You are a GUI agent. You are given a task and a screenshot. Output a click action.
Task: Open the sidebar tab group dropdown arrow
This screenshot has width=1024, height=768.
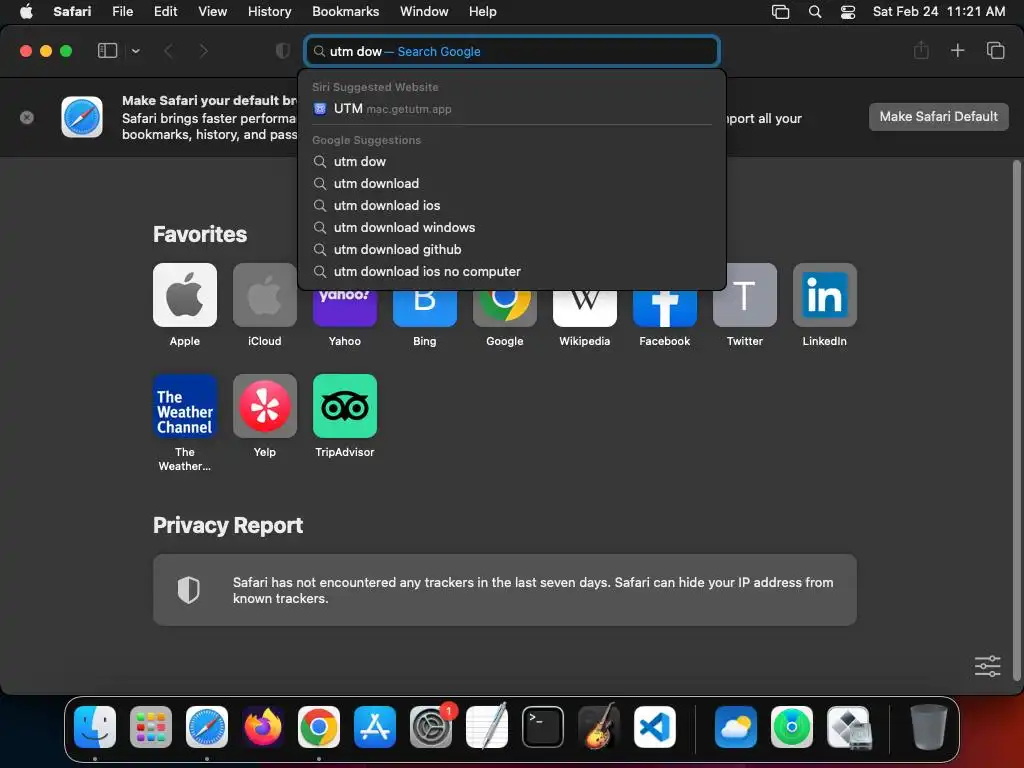click(x=135, y=50)
